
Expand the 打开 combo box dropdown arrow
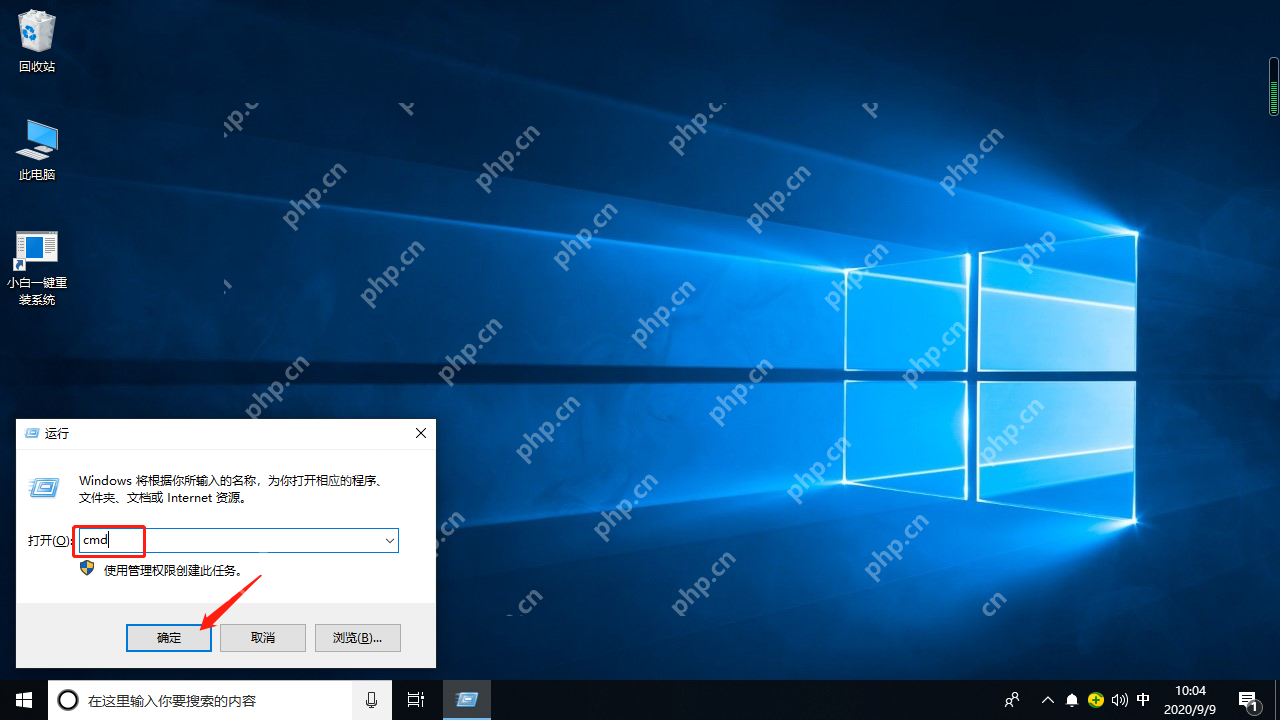click(389, 540)
